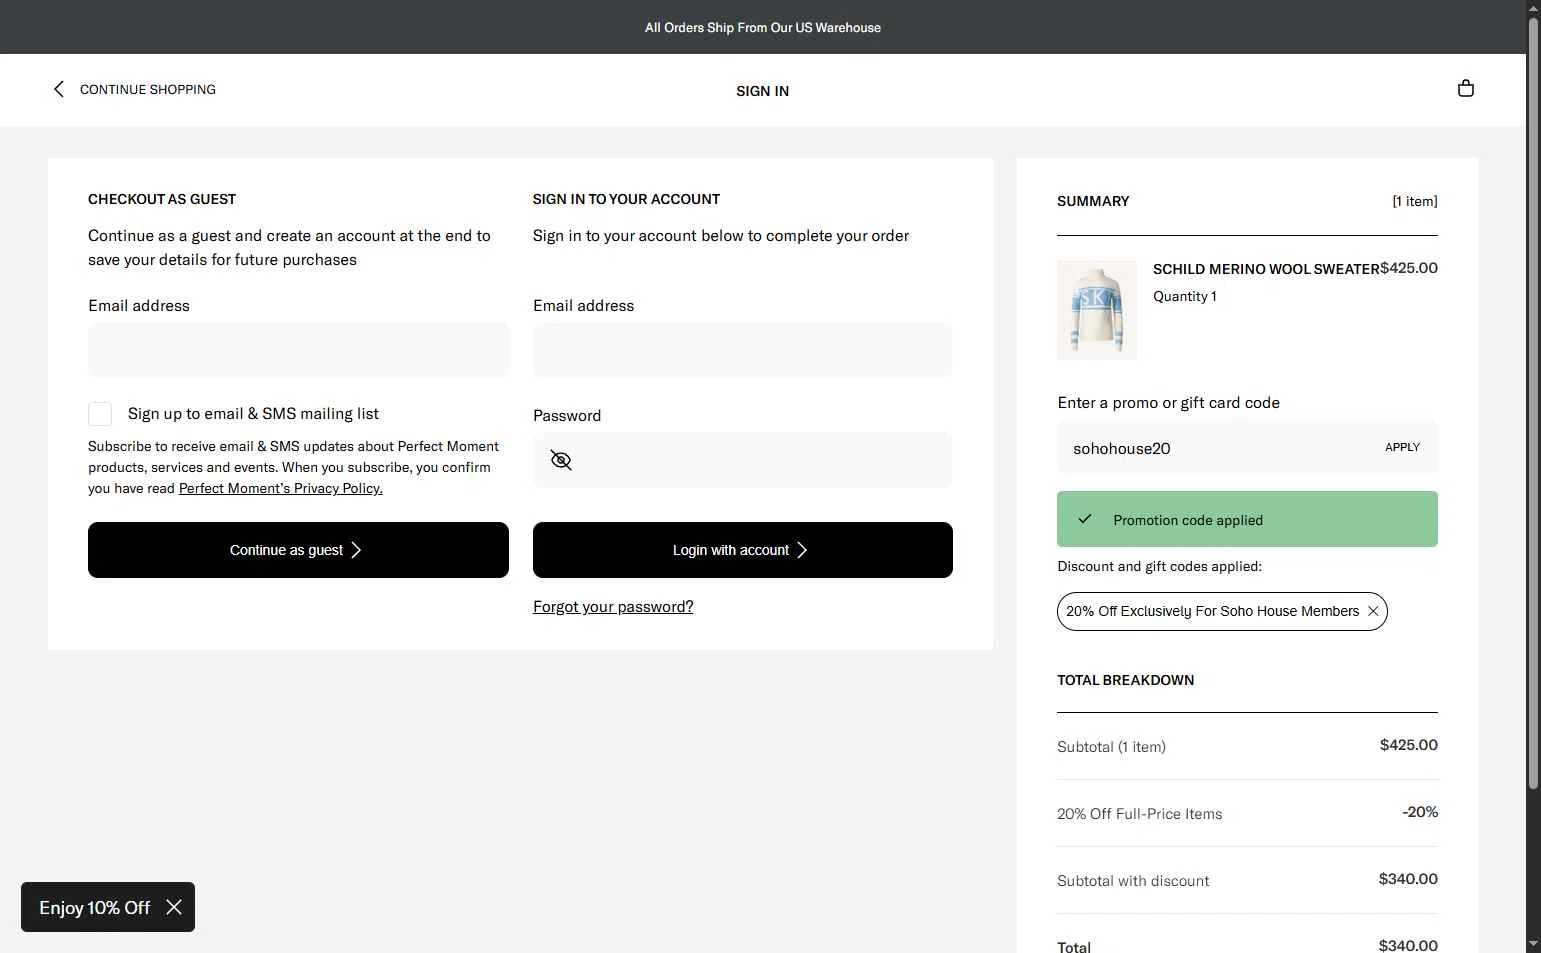1541x953 pixels.
Task: Click Login with account button
Action: (742, 550)
